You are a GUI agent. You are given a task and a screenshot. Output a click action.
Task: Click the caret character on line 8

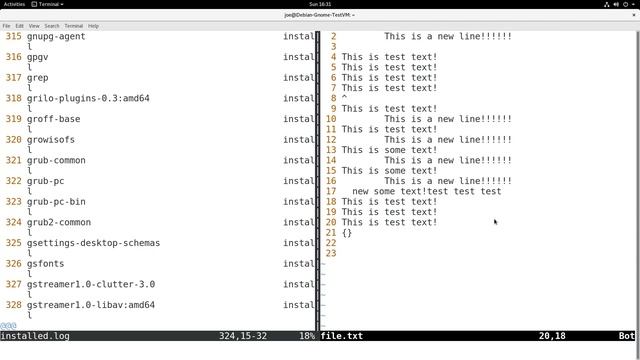point(344,97)
